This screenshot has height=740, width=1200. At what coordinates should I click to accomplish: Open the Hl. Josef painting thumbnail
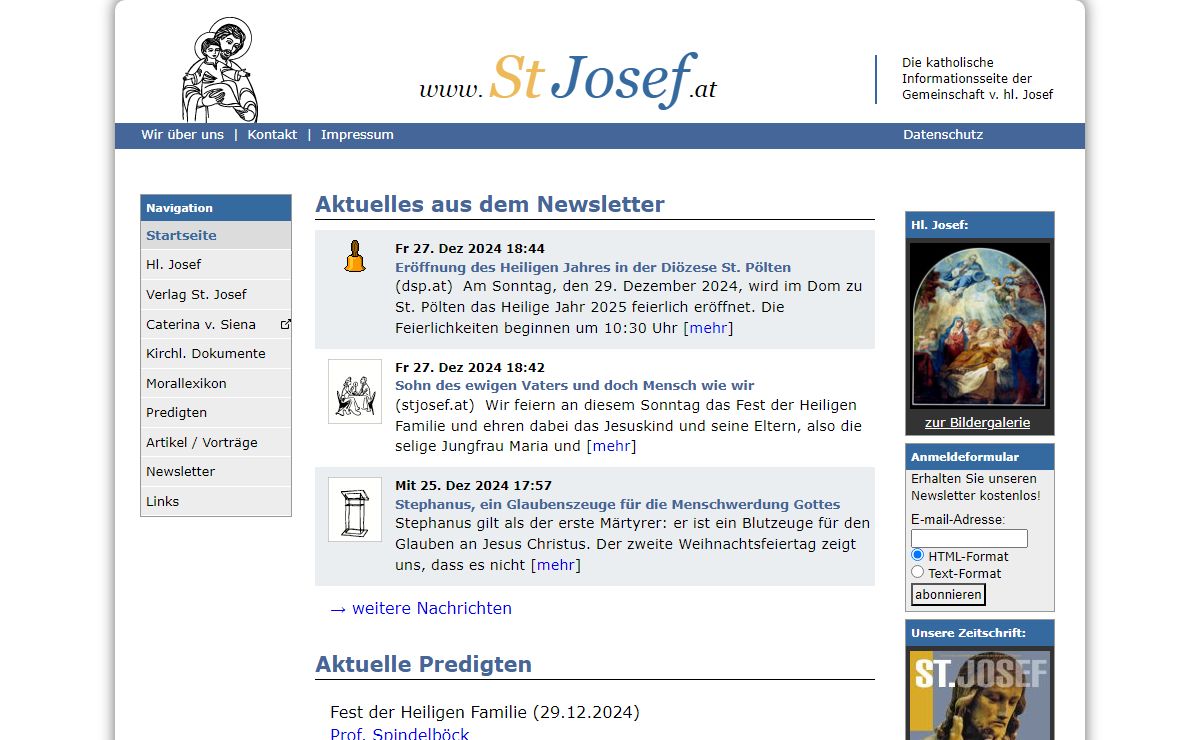(979, 324)
